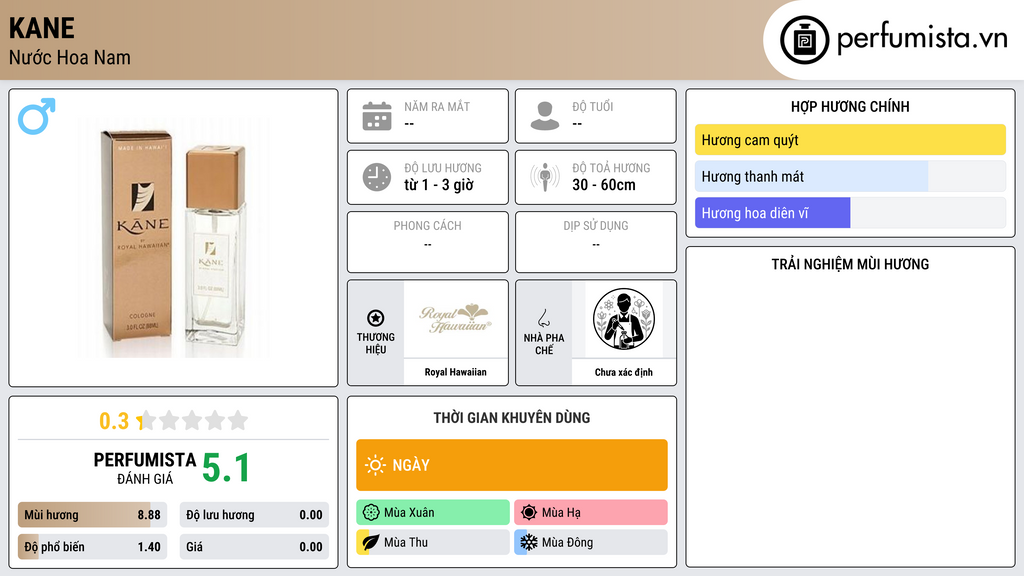
Task: Click the snowflake icon beside Mùa Đông
Action: point(529,542)
